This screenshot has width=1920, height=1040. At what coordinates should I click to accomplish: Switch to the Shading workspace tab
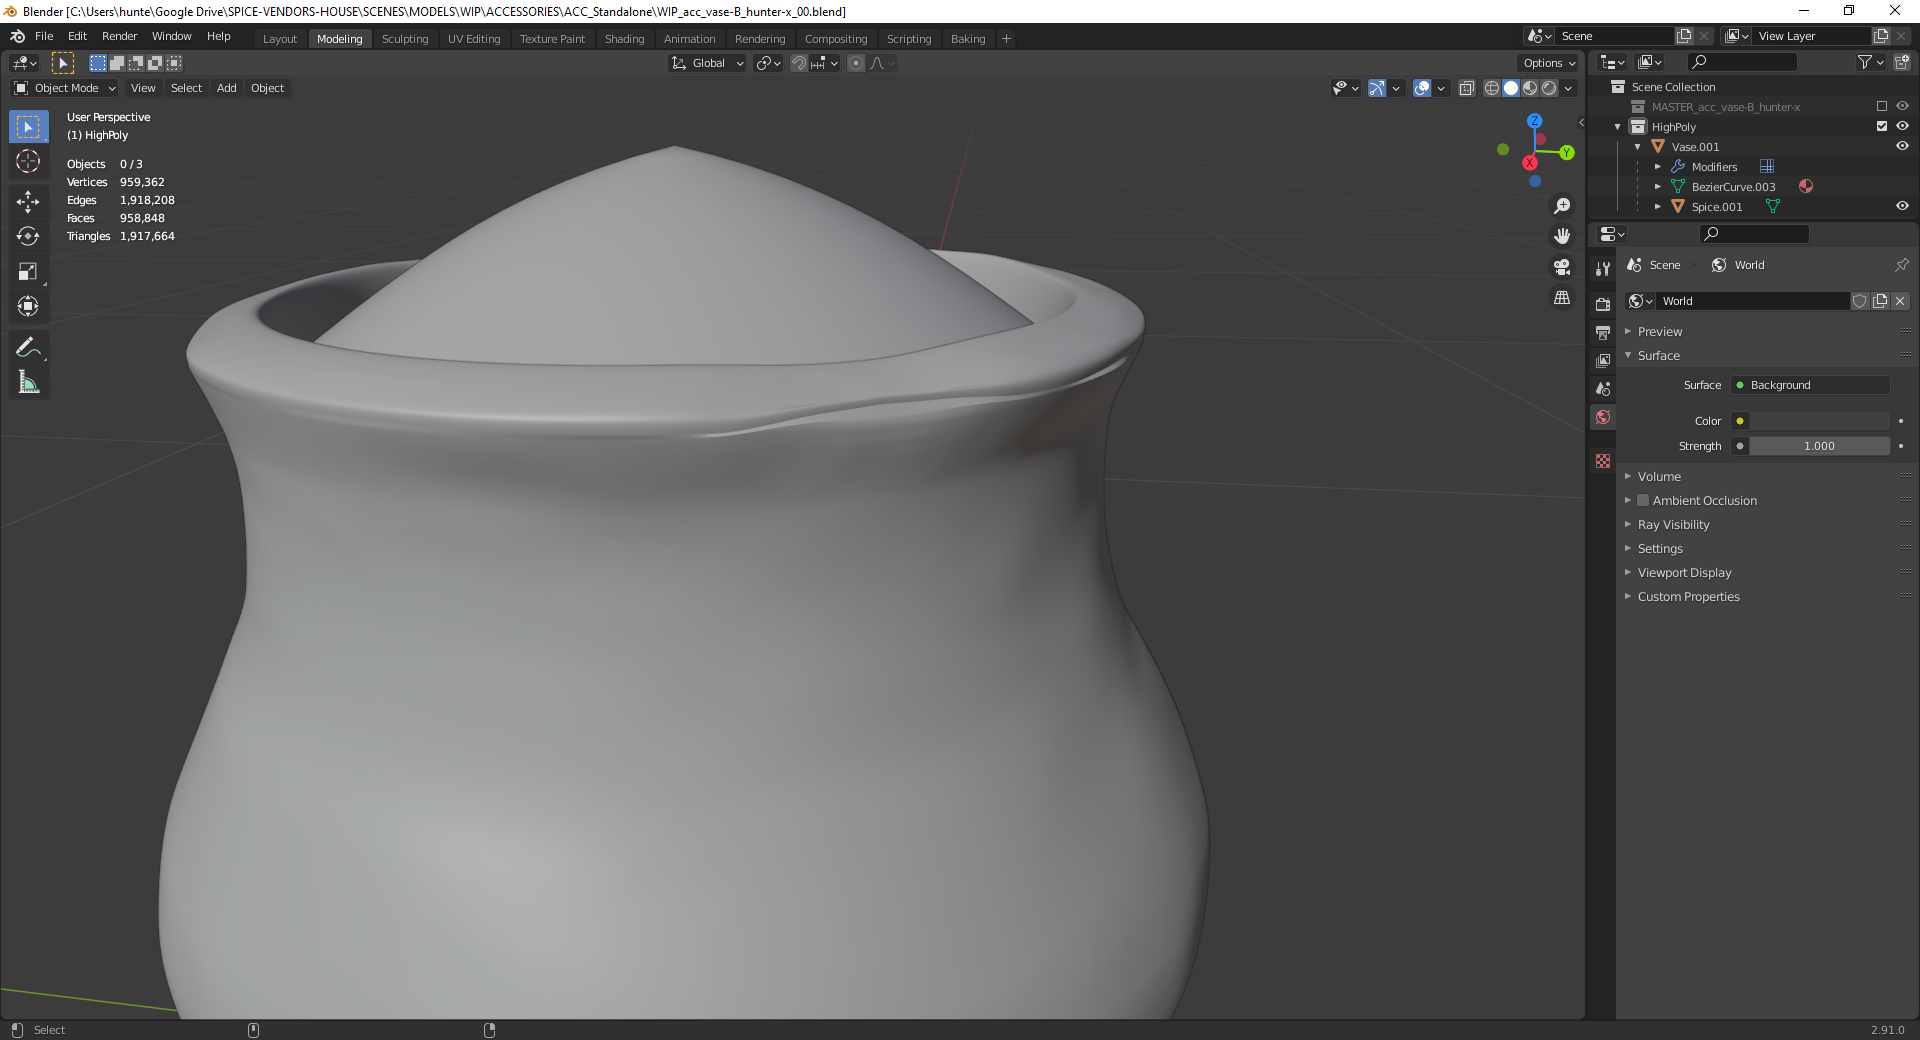[624, 39]
